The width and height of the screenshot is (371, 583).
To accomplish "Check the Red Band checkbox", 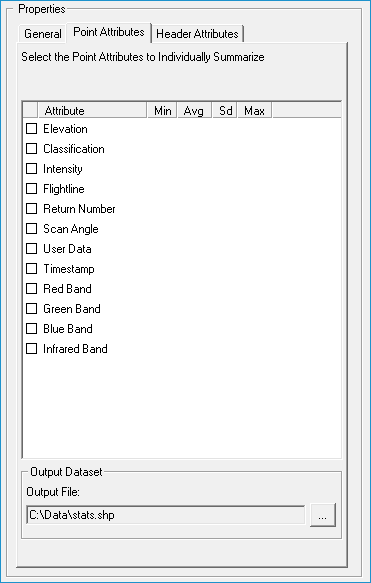I will tap(32, 289).
